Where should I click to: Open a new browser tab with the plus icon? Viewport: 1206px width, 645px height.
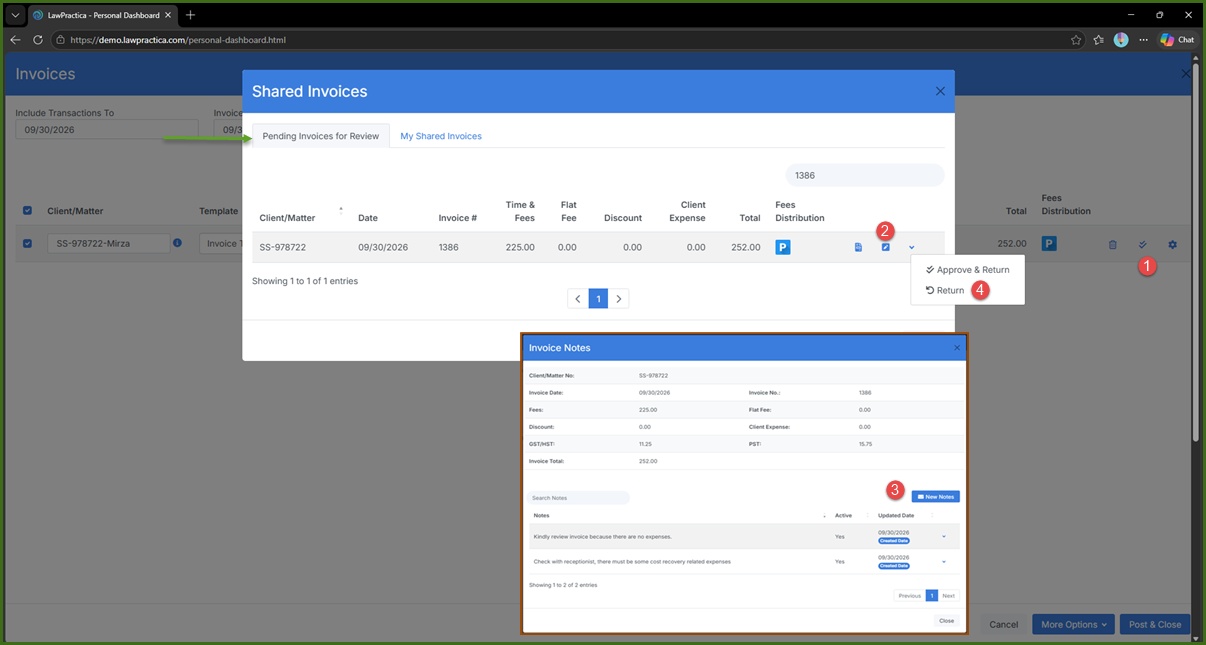tap(190, 15)
